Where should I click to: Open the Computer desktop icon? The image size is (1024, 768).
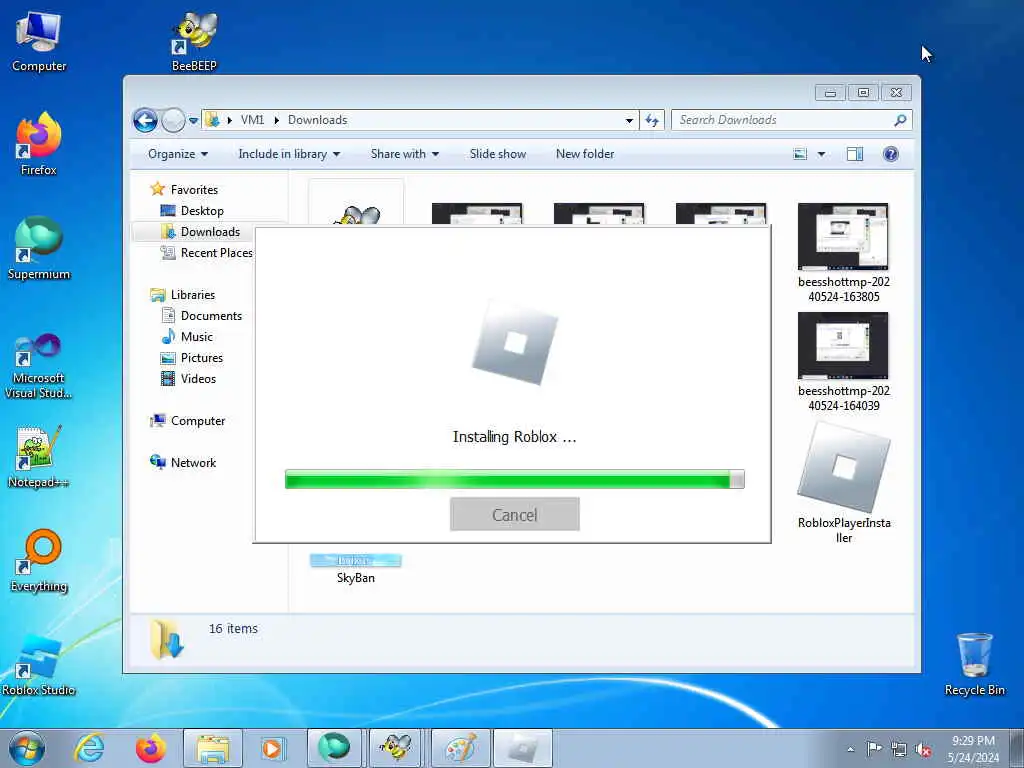pos(39,40)
